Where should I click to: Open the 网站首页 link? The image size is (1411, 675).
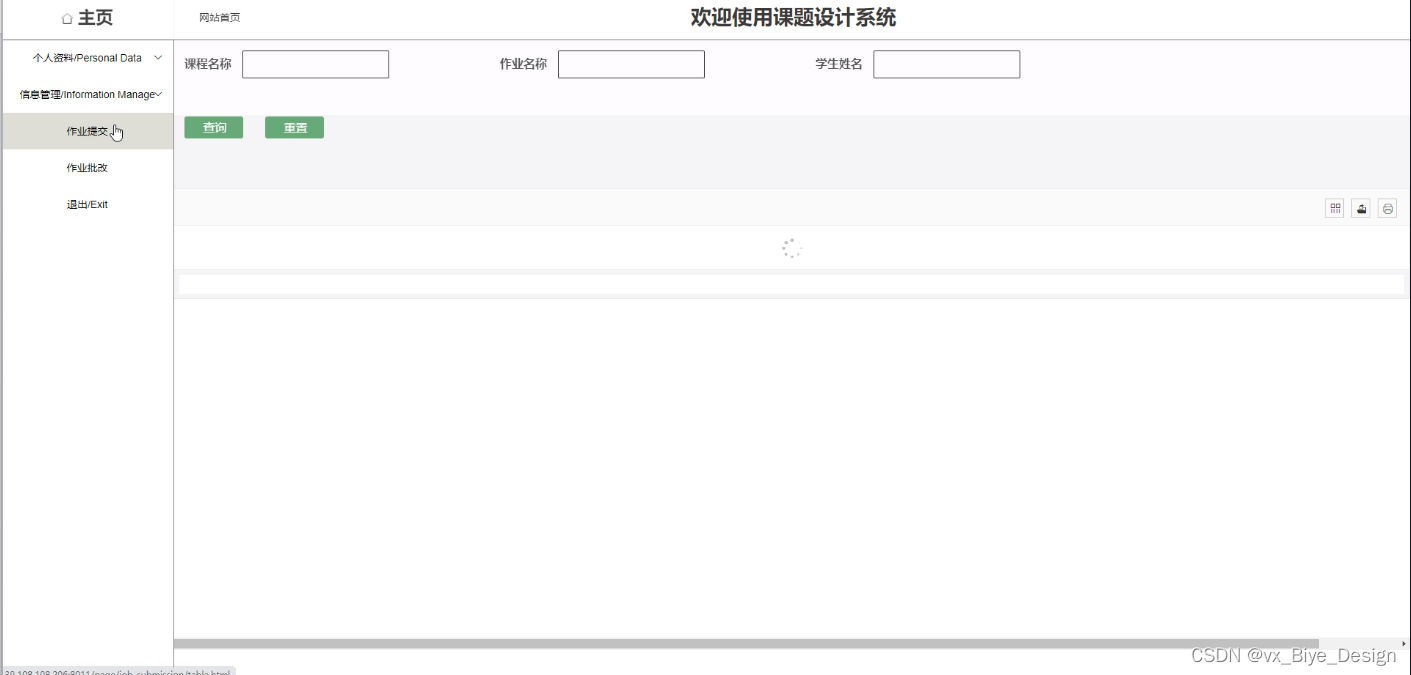click(x=219, y=18)
